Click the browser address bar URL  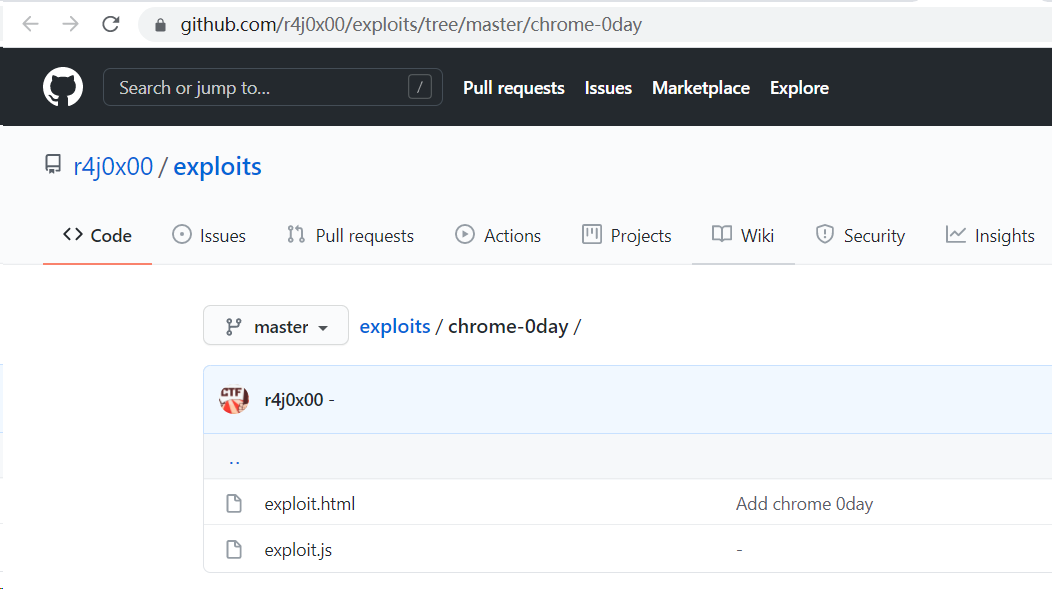(x=411, y=25)
